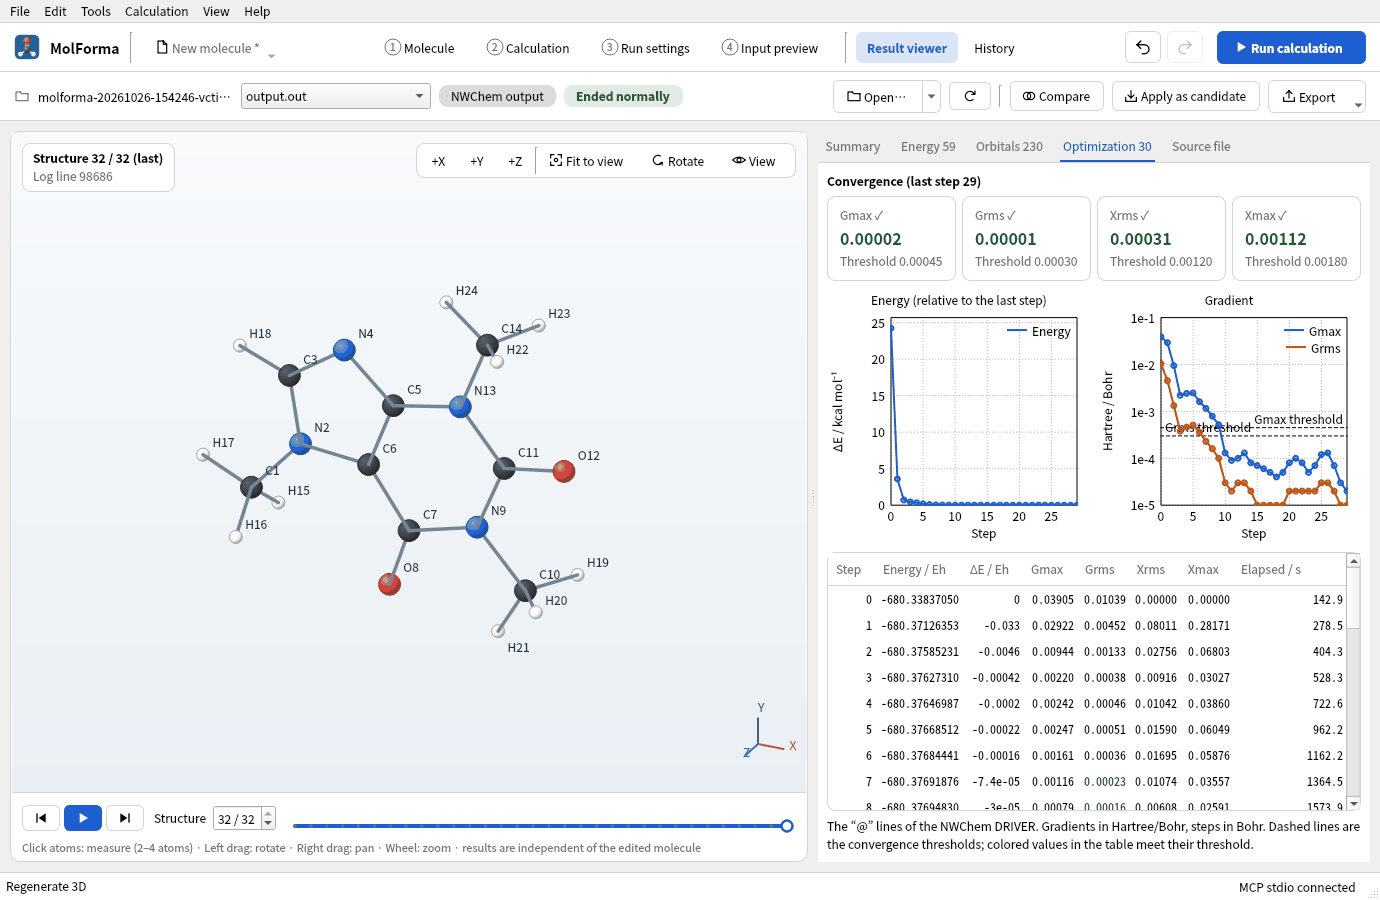Select the O12 oxygen atom in the viewer

coord(564,471)
